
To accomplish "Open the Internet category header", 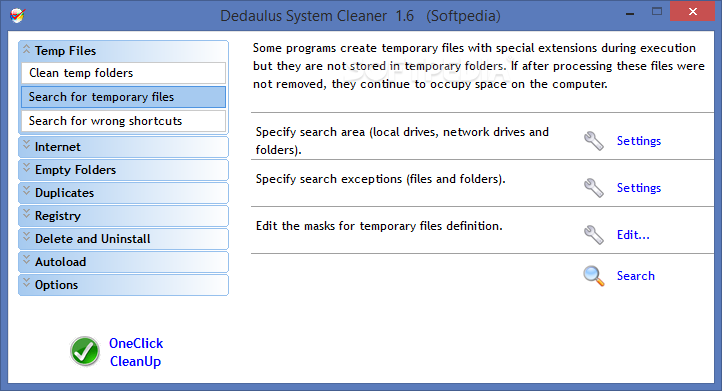I will pos(123,147).
